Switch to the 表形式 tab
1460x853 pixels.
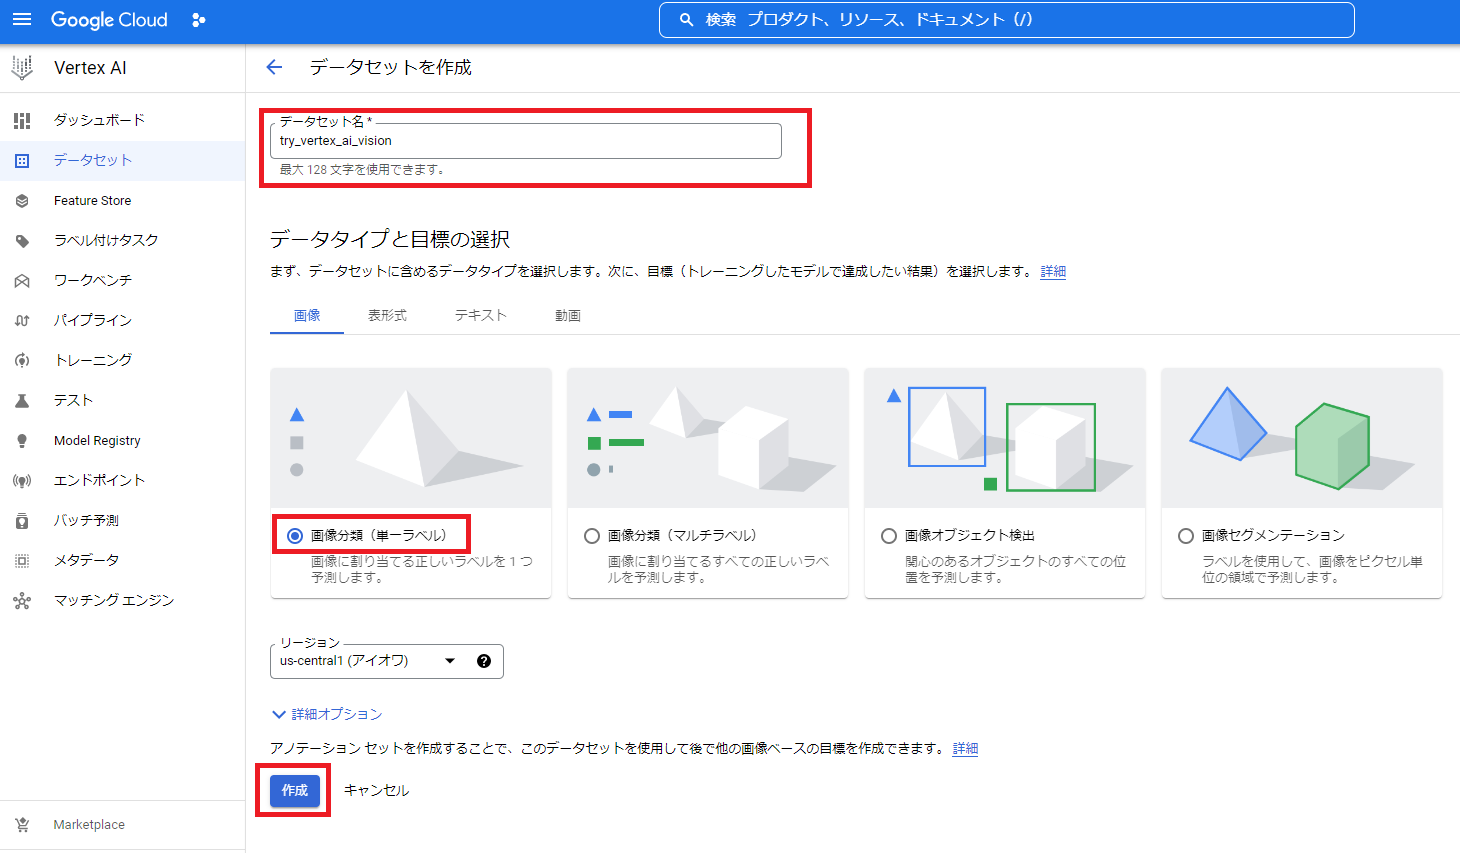387,315
